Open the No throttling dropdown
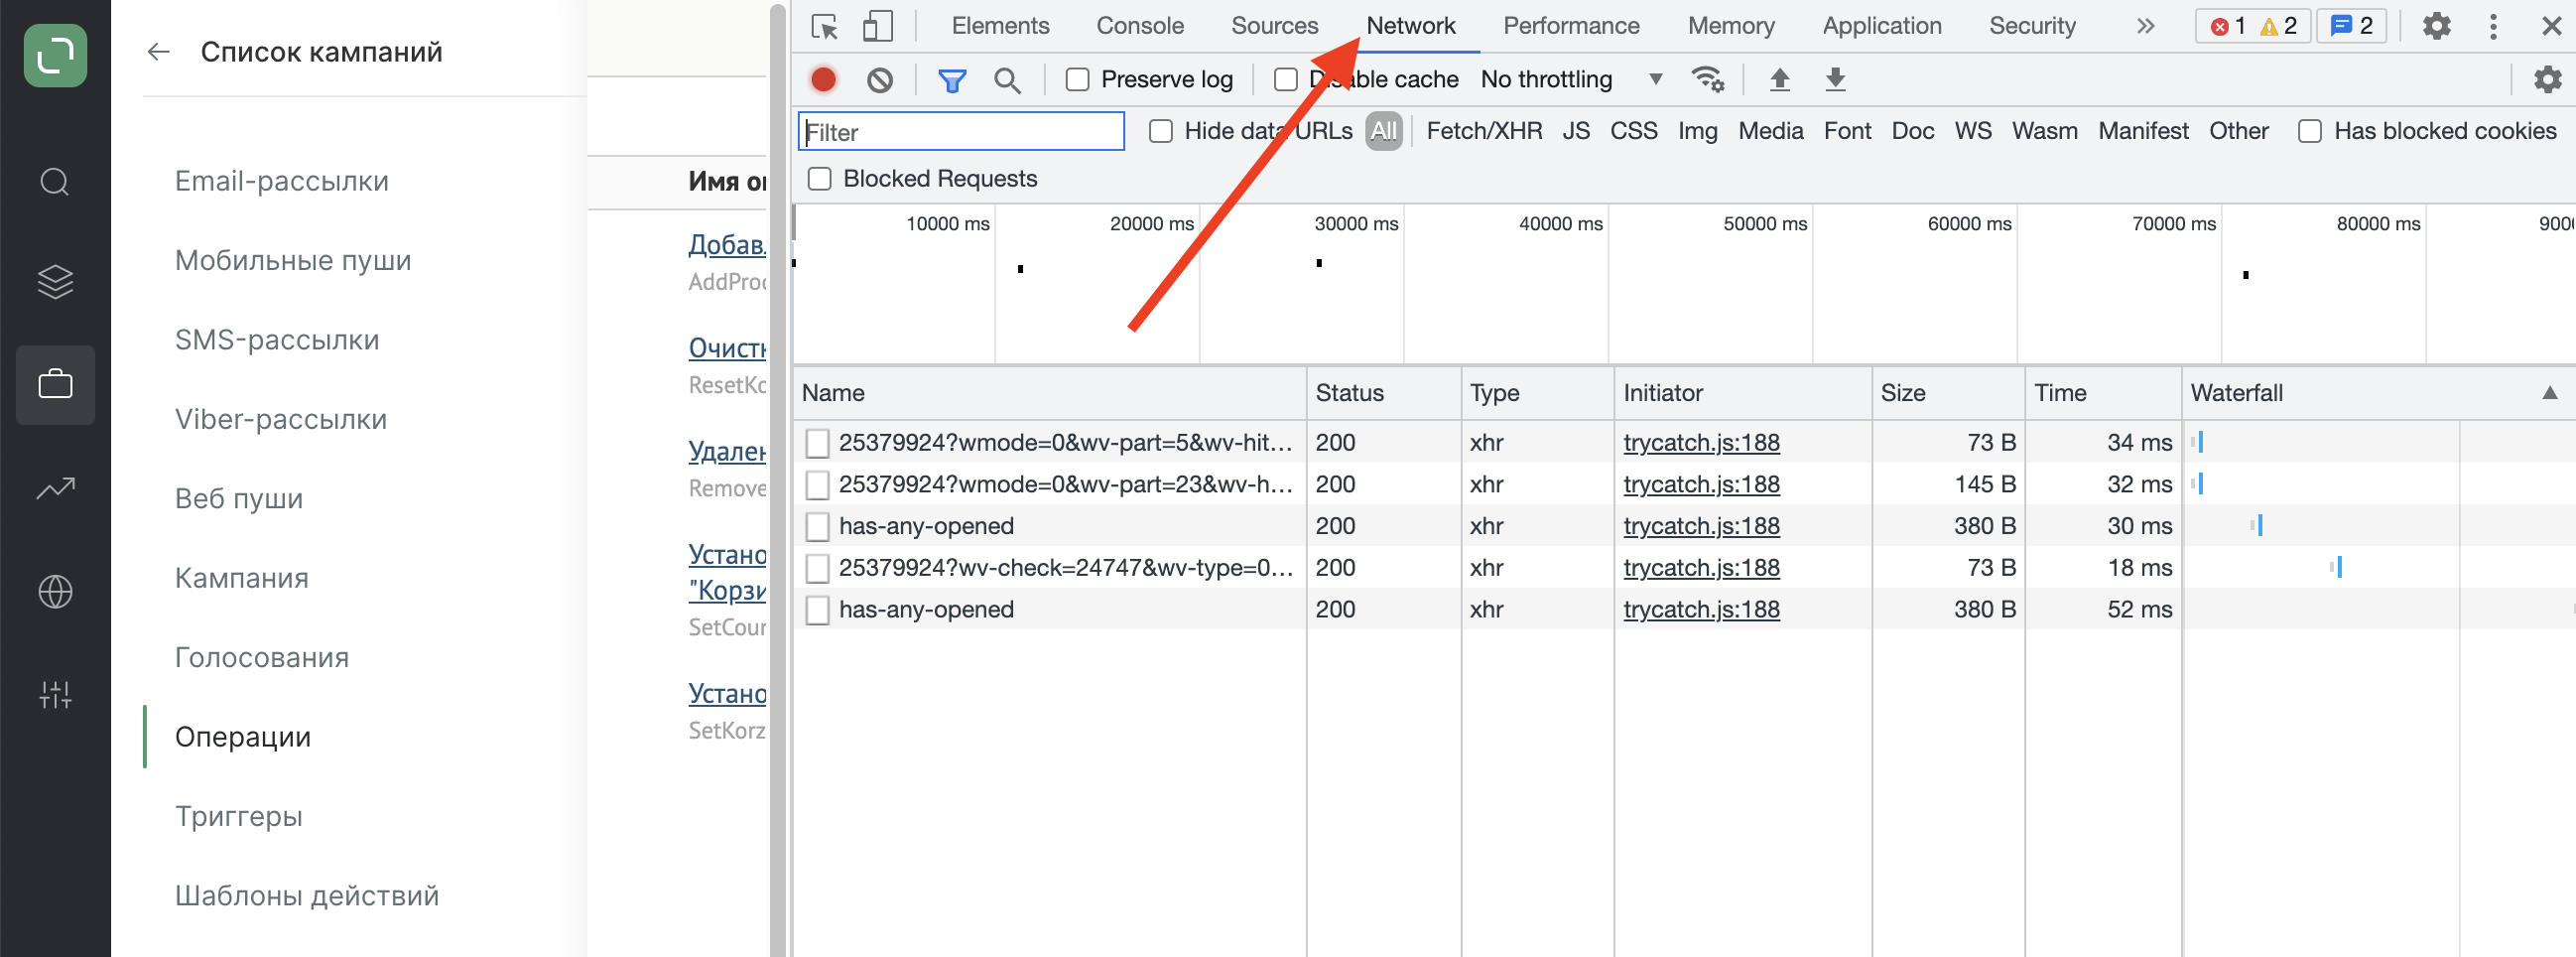Image resolution: width=2576 pixels, height=957 pixels. [1570, 79]
